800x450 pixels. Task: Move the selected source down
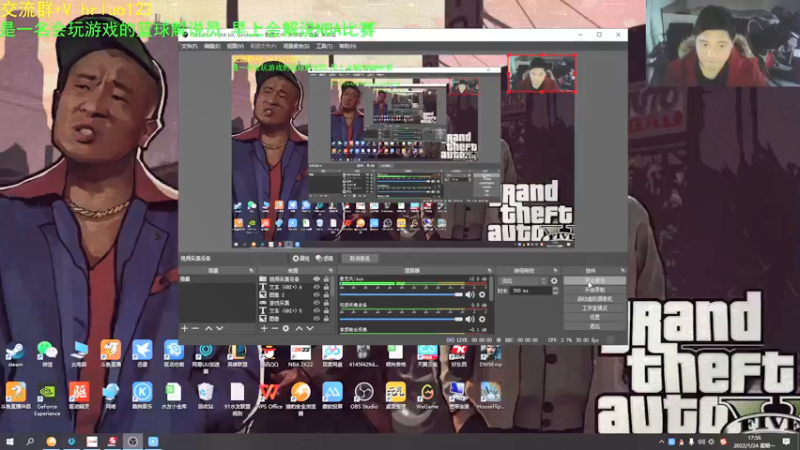click(x=310, y=329)
